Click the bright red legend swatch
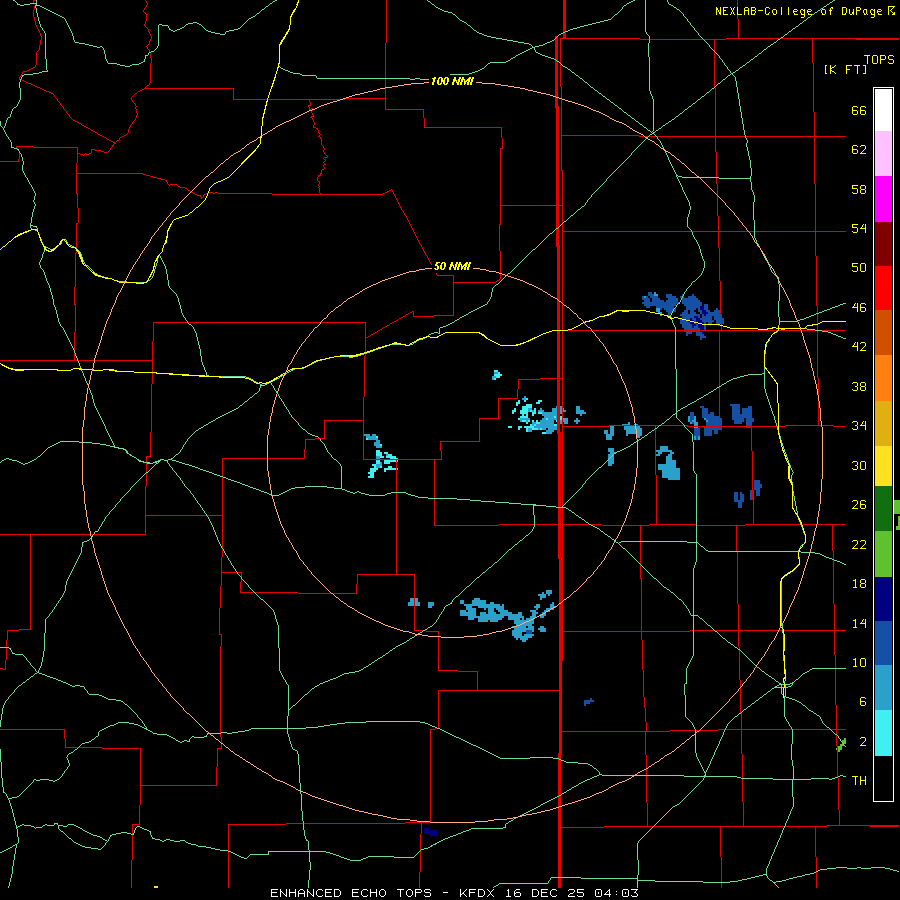The width and height of the screenshot is (900, 900). coord(883,289)
